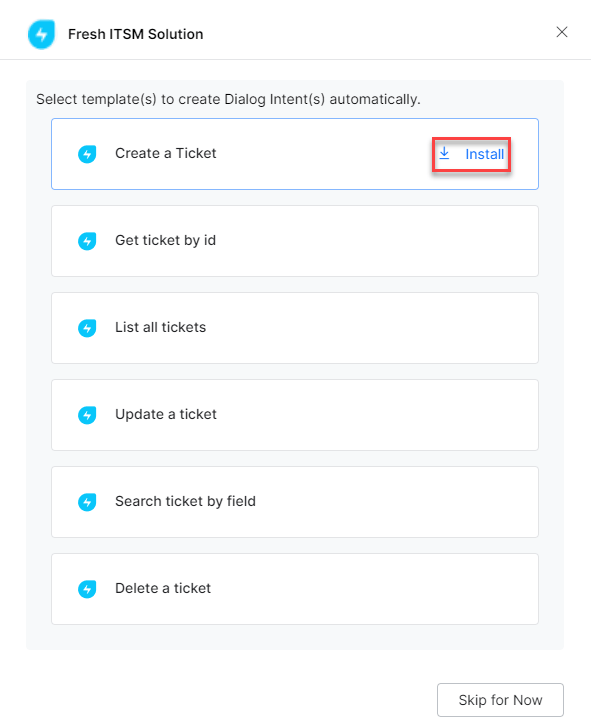This screenshot has height=724, width=591.
Task: Click the Create a Ticket lightning icon
Action: click(87, 154)
